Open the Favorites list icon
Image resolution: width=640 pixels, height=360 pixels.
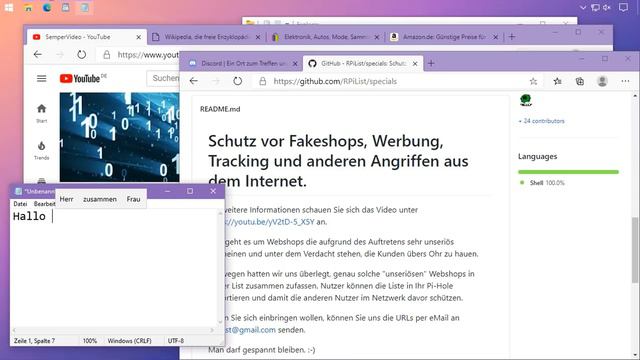pyautogui.click(x=558, y=81)
